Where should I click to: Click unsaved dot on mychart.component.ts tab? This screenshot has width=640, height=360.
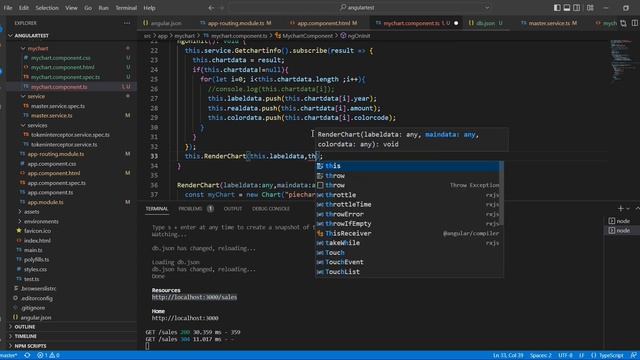click(x=456, y=23)
